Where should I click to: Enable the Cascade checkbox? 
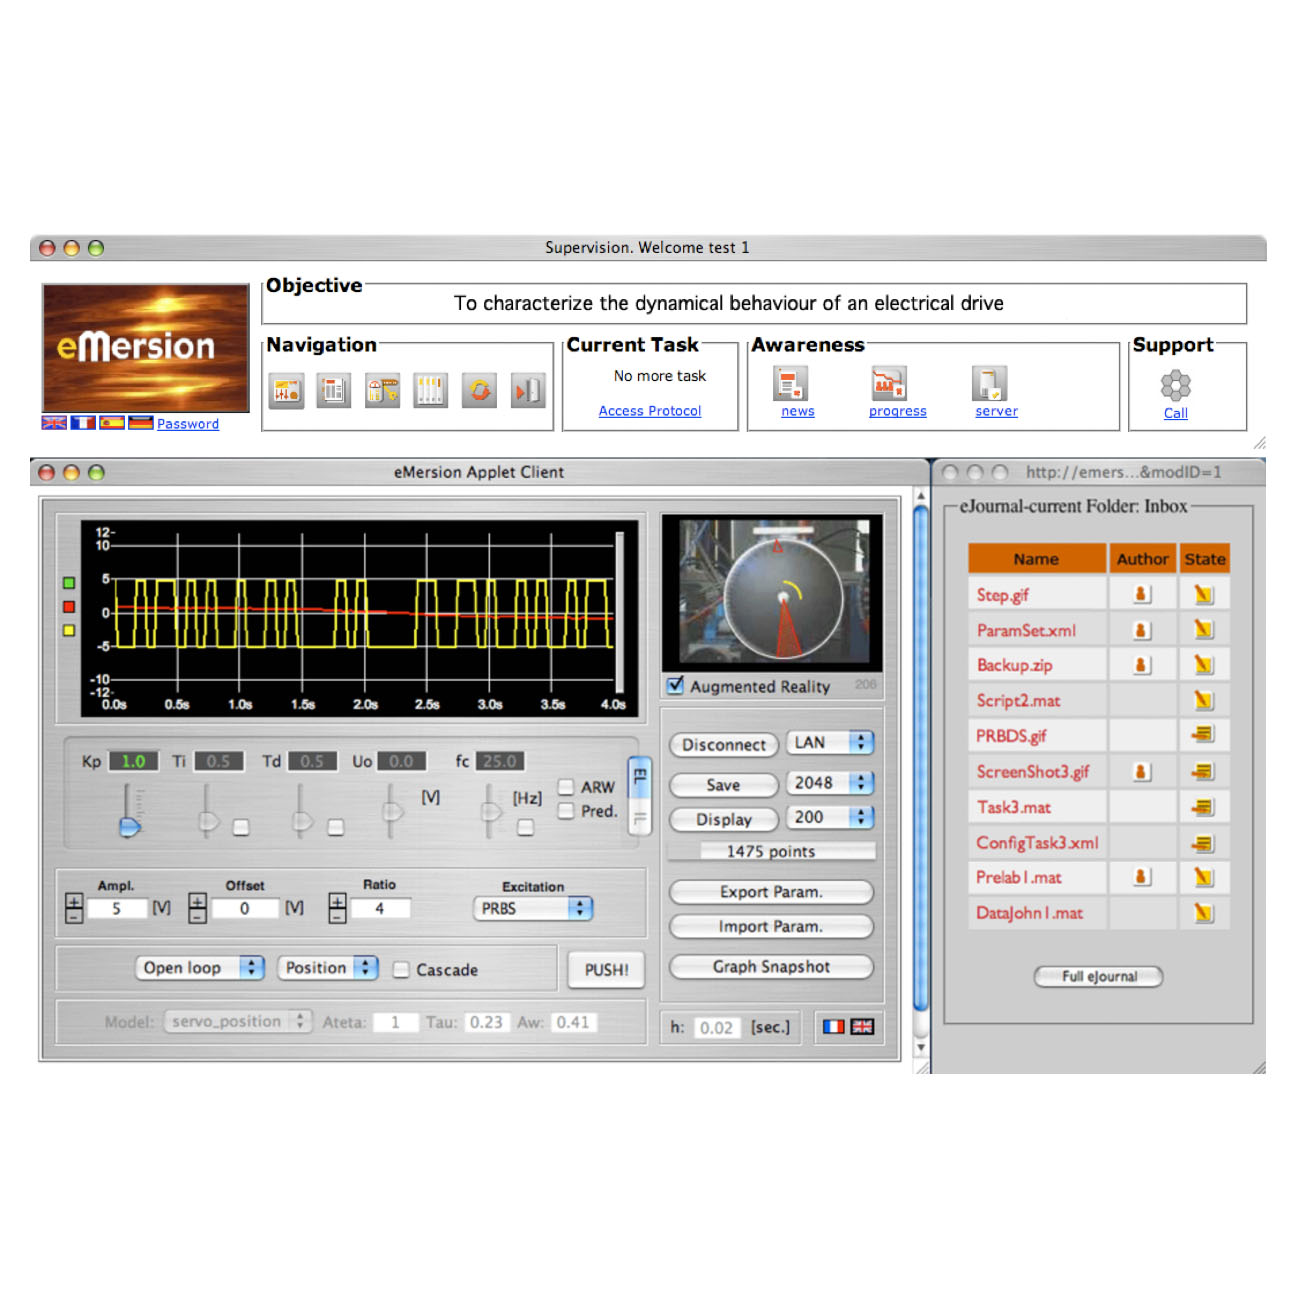coord(402,970)
